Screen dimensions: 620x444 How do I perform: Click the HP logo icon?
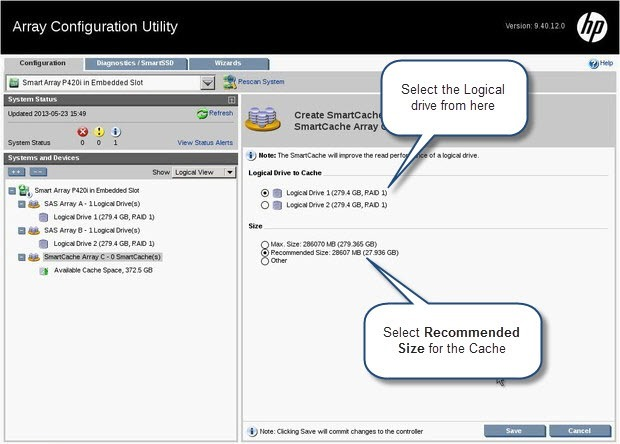tap(592, 26)
